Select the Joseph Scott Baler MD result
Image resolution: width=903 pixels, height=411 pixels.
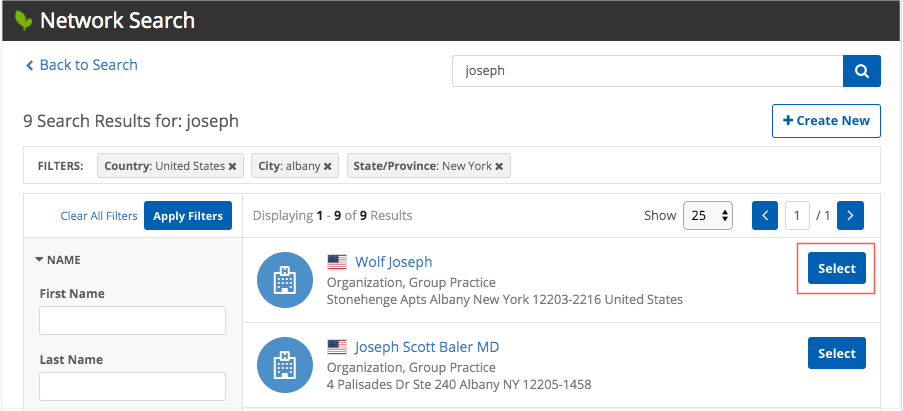[836, 353]
